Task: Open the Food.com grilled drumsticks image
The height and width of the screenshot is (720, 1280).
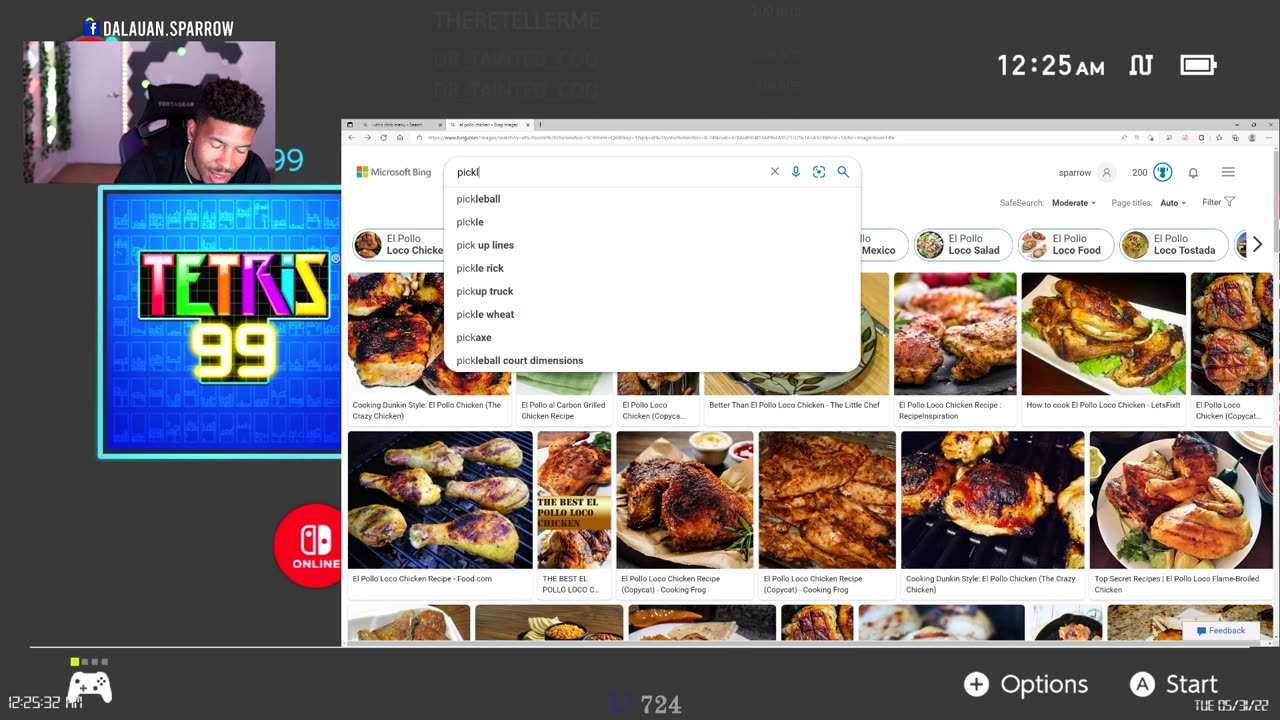Action: click(x=440, y=500)
